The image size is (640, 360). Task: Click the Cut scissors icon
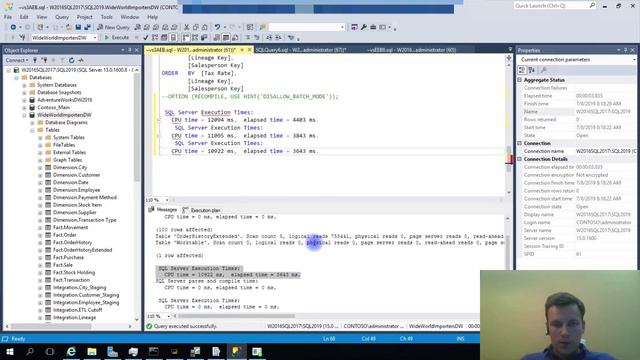click(x=187, y=27)
